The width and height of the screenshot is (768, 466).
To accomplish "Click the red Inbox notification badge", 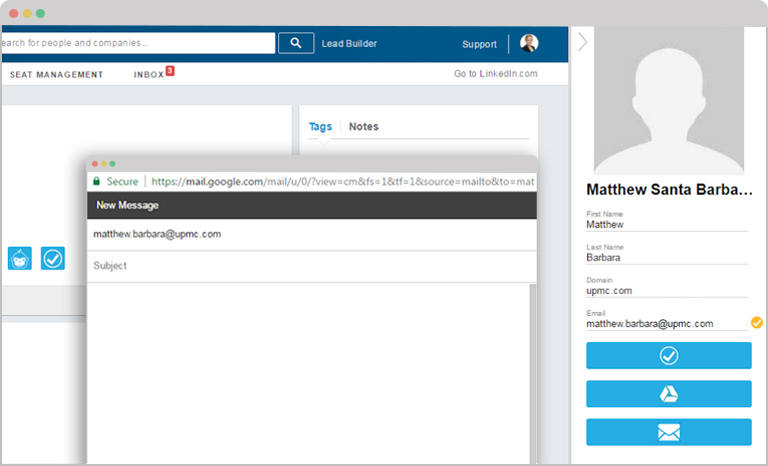I will coord(169,71).
